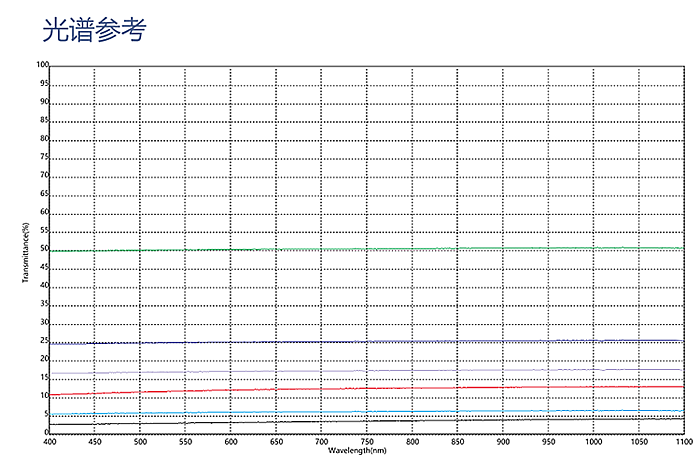This screenshot has width=700, height=468.
Task: Select the cyan curve near 5%
Action: pyautogui.click(x=366, y=412)
